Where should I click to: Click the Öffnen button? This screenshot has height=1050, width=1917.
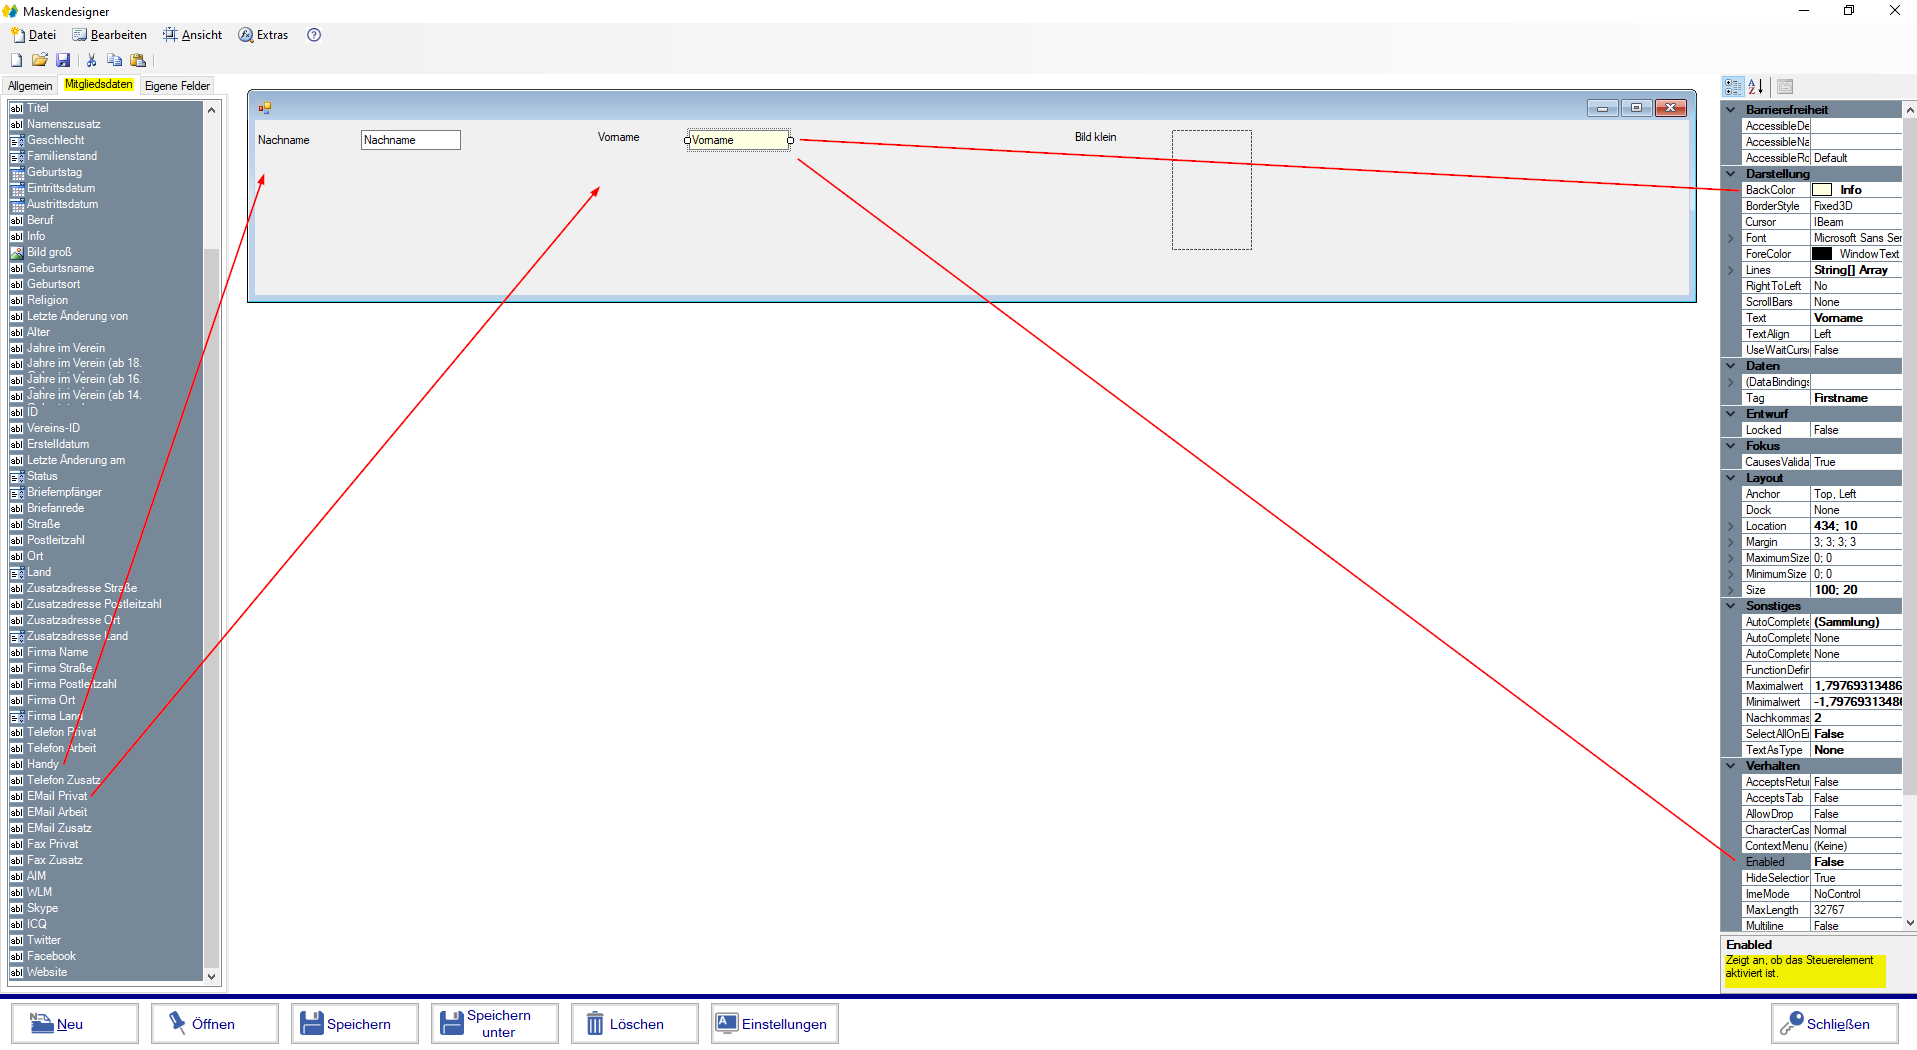tap(215, 1023)
